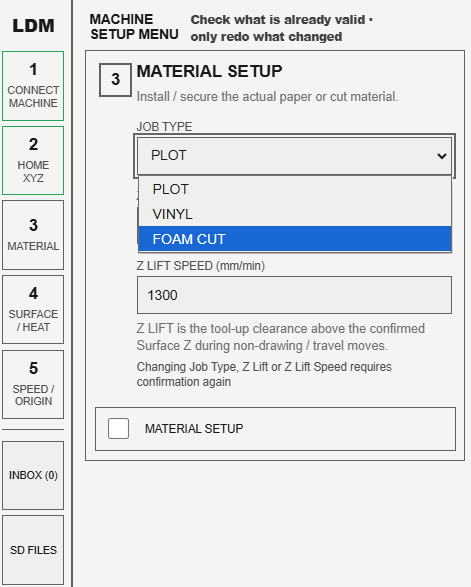
Task: Click the Z Lift Speed input field
Action: [294, 295]
